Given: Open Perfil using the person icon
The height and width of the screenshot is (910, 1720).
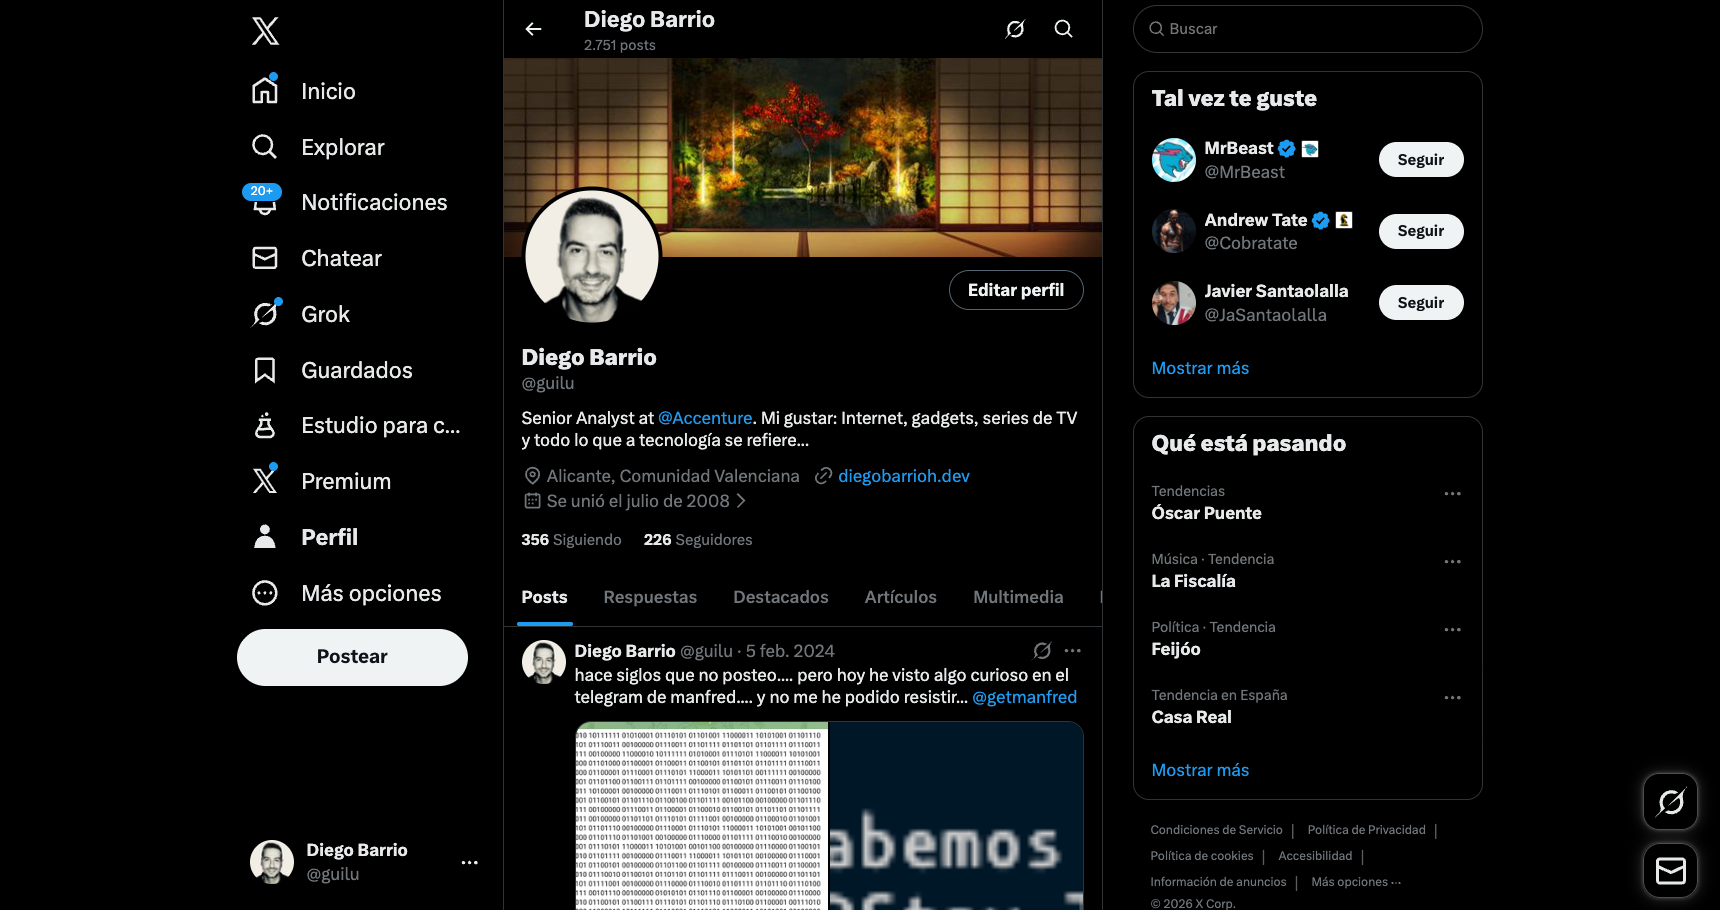Looking at the screenshot, I should pyautogui.click(x=265, y=536).
